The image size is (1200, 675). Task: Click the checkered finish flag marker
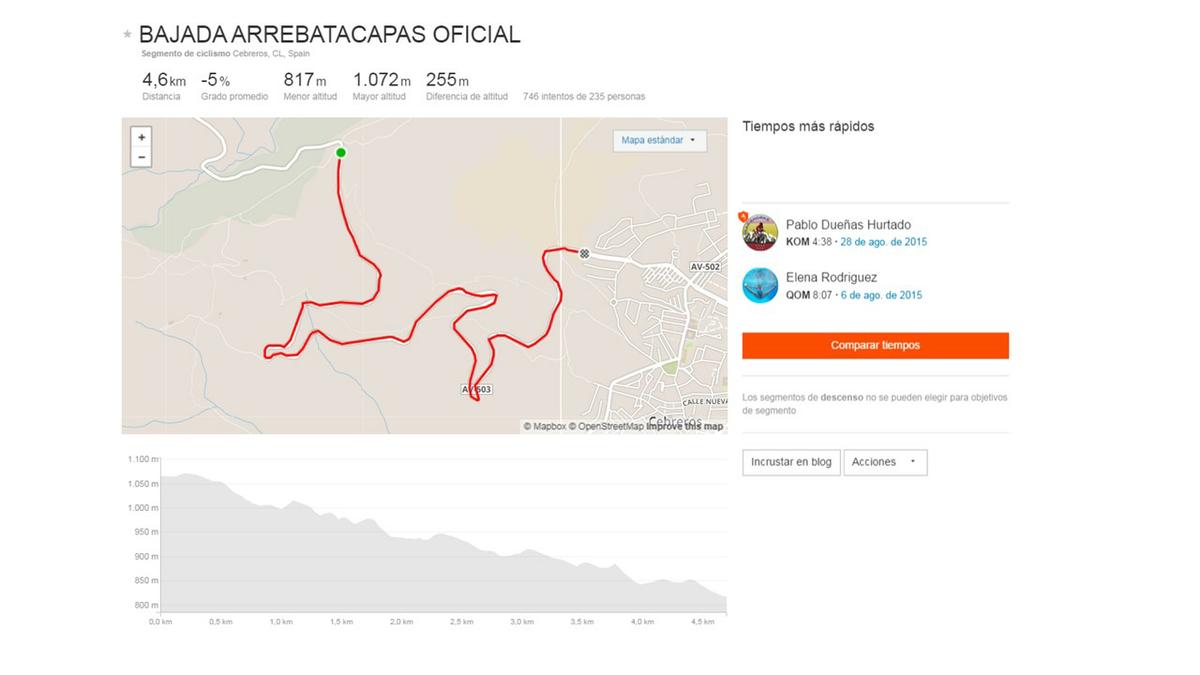pos(584,254)
